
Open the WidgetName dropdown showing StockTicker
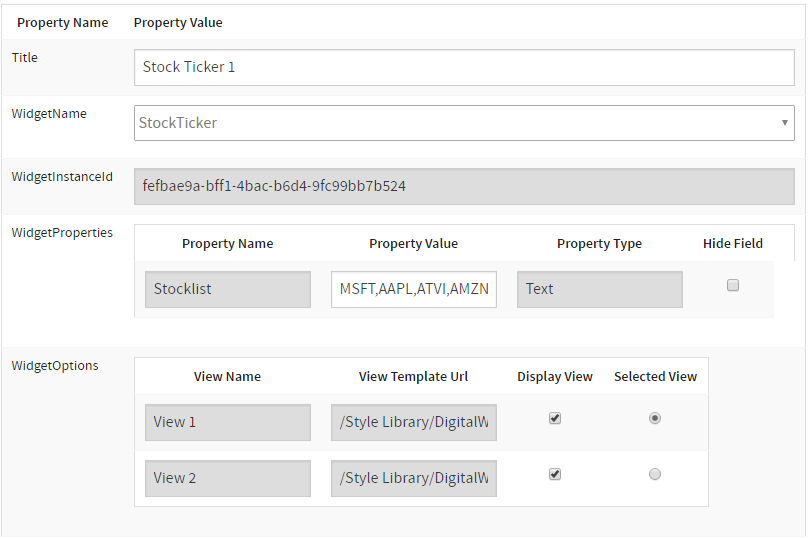[x=464, y=123]
